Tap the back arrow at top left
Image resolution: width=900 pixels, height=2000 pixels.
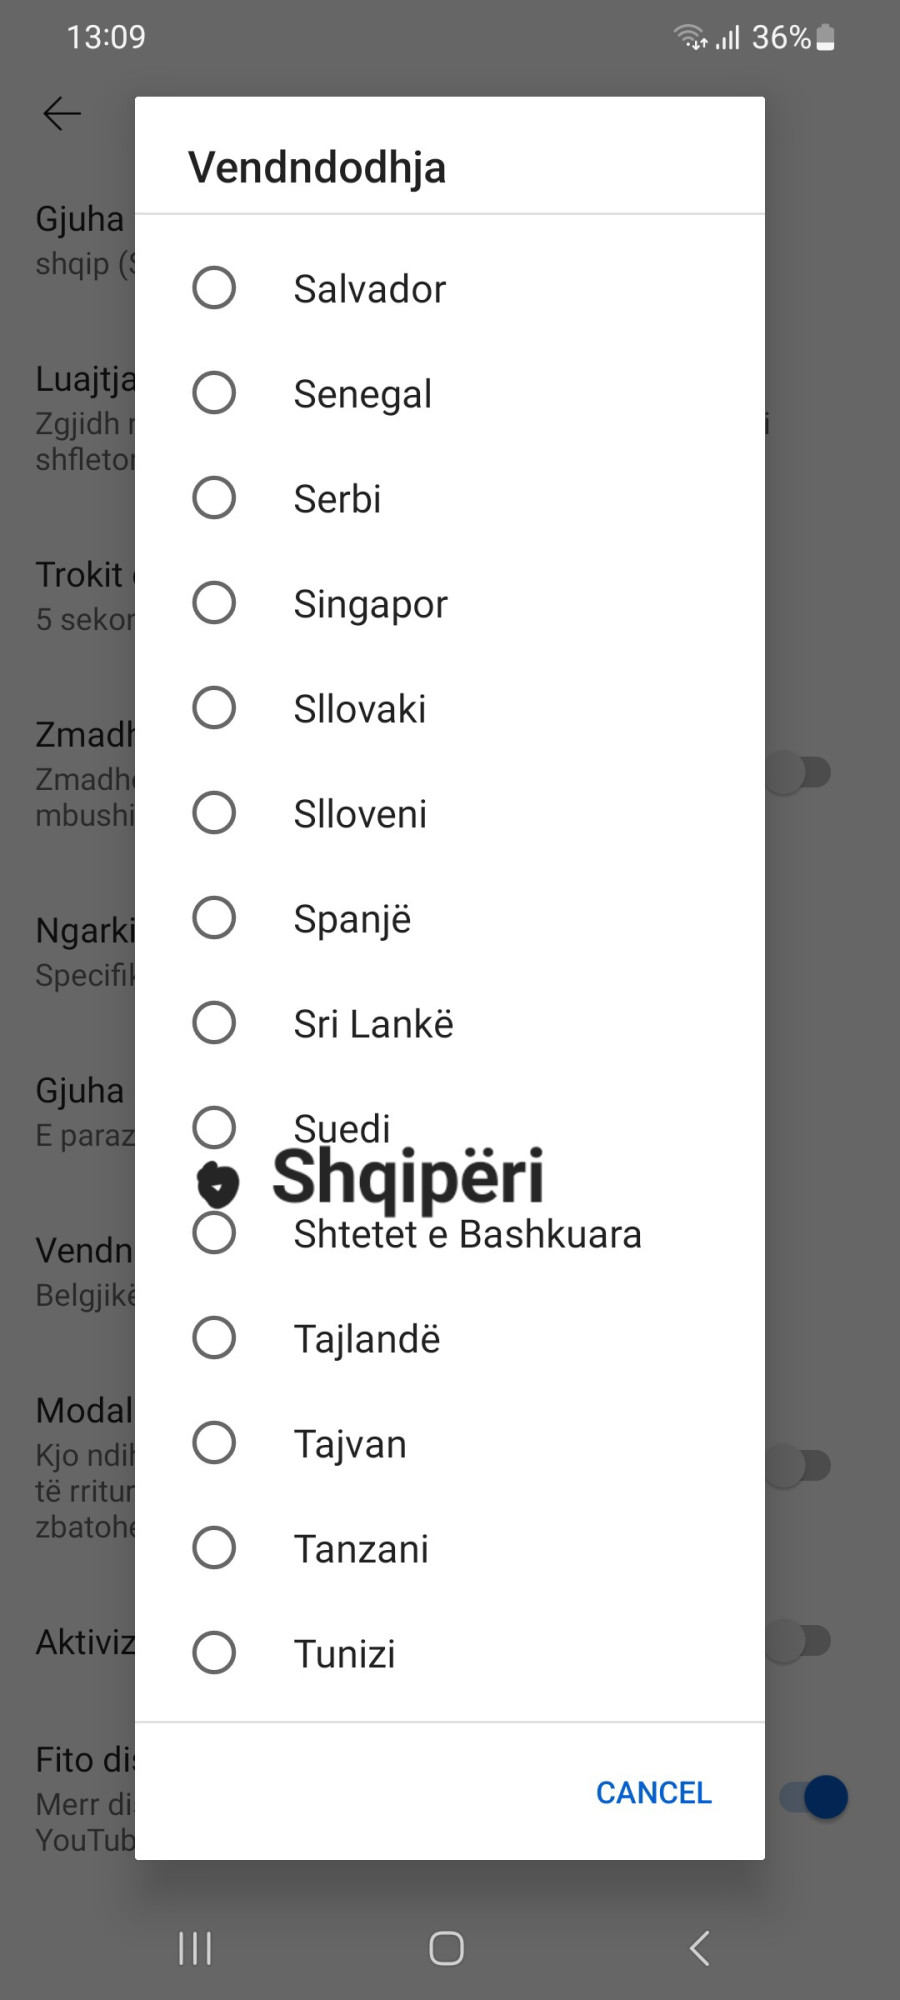pos(62,114)
